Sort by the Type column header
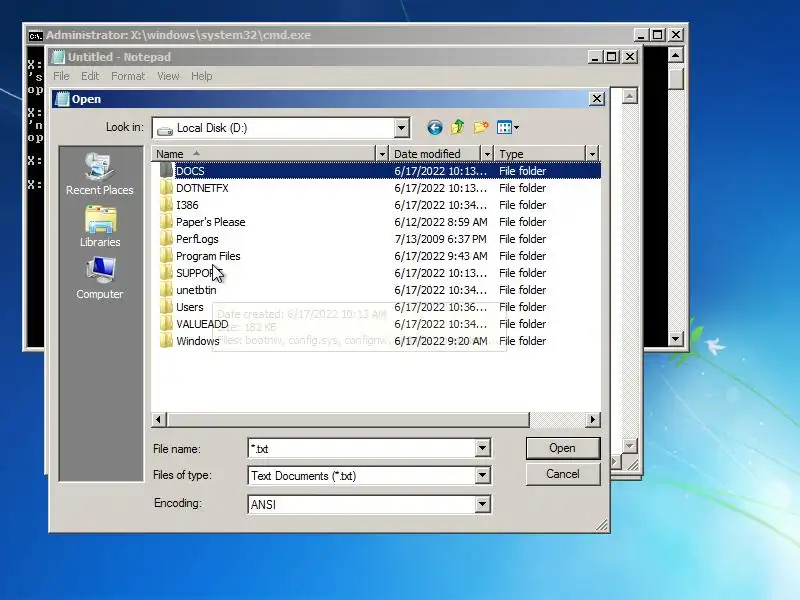 (540, 154)
